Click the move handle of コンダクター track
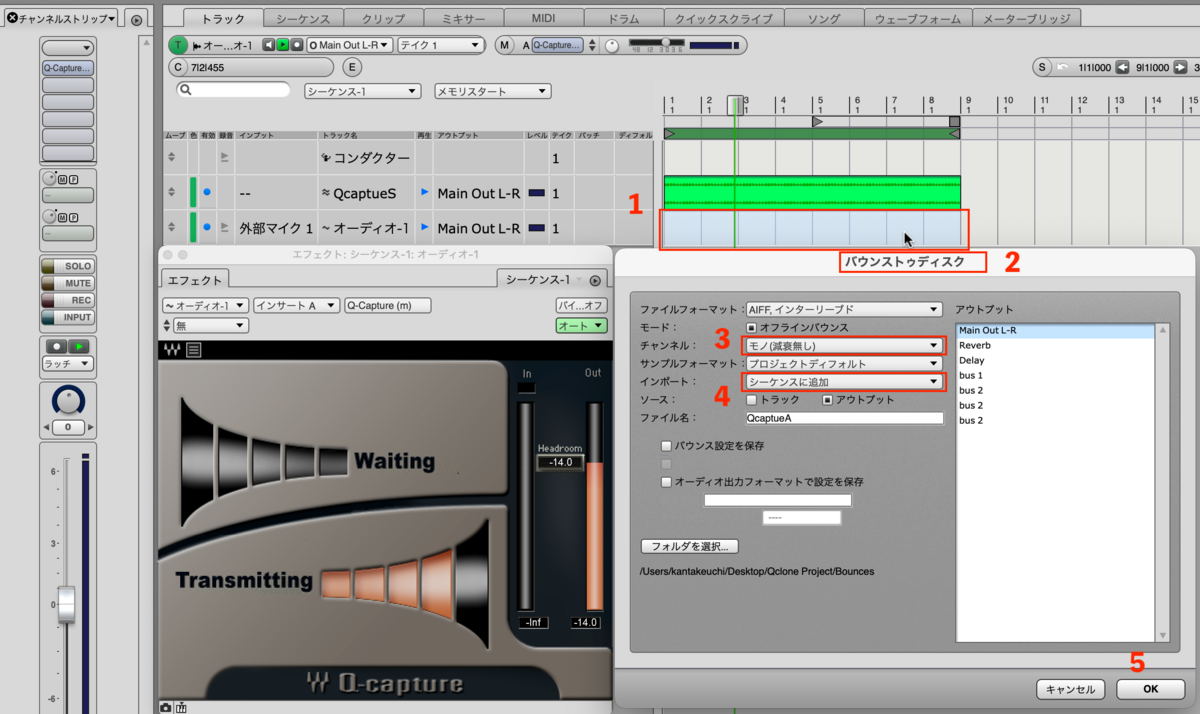Screen dimensions: 1200x714 (171, 157)
